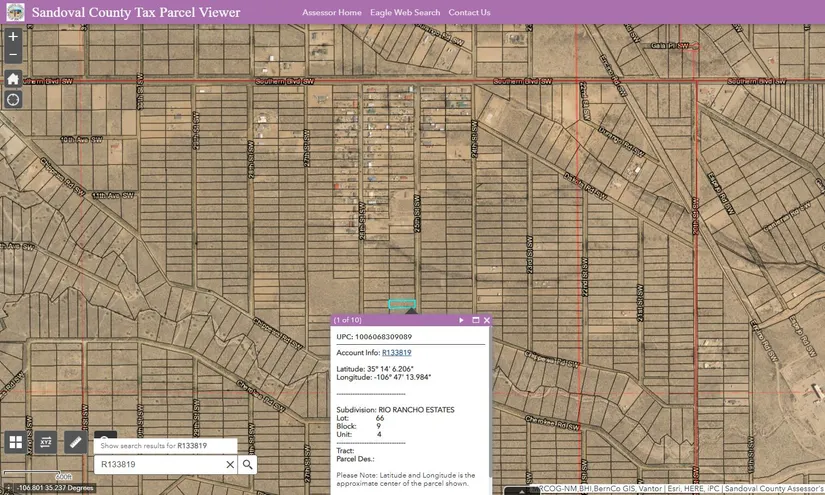The width and height of the screenshot is (825, 495).
Task: Open the basemap gallery grid widget
Action: [x=16, y=442]
